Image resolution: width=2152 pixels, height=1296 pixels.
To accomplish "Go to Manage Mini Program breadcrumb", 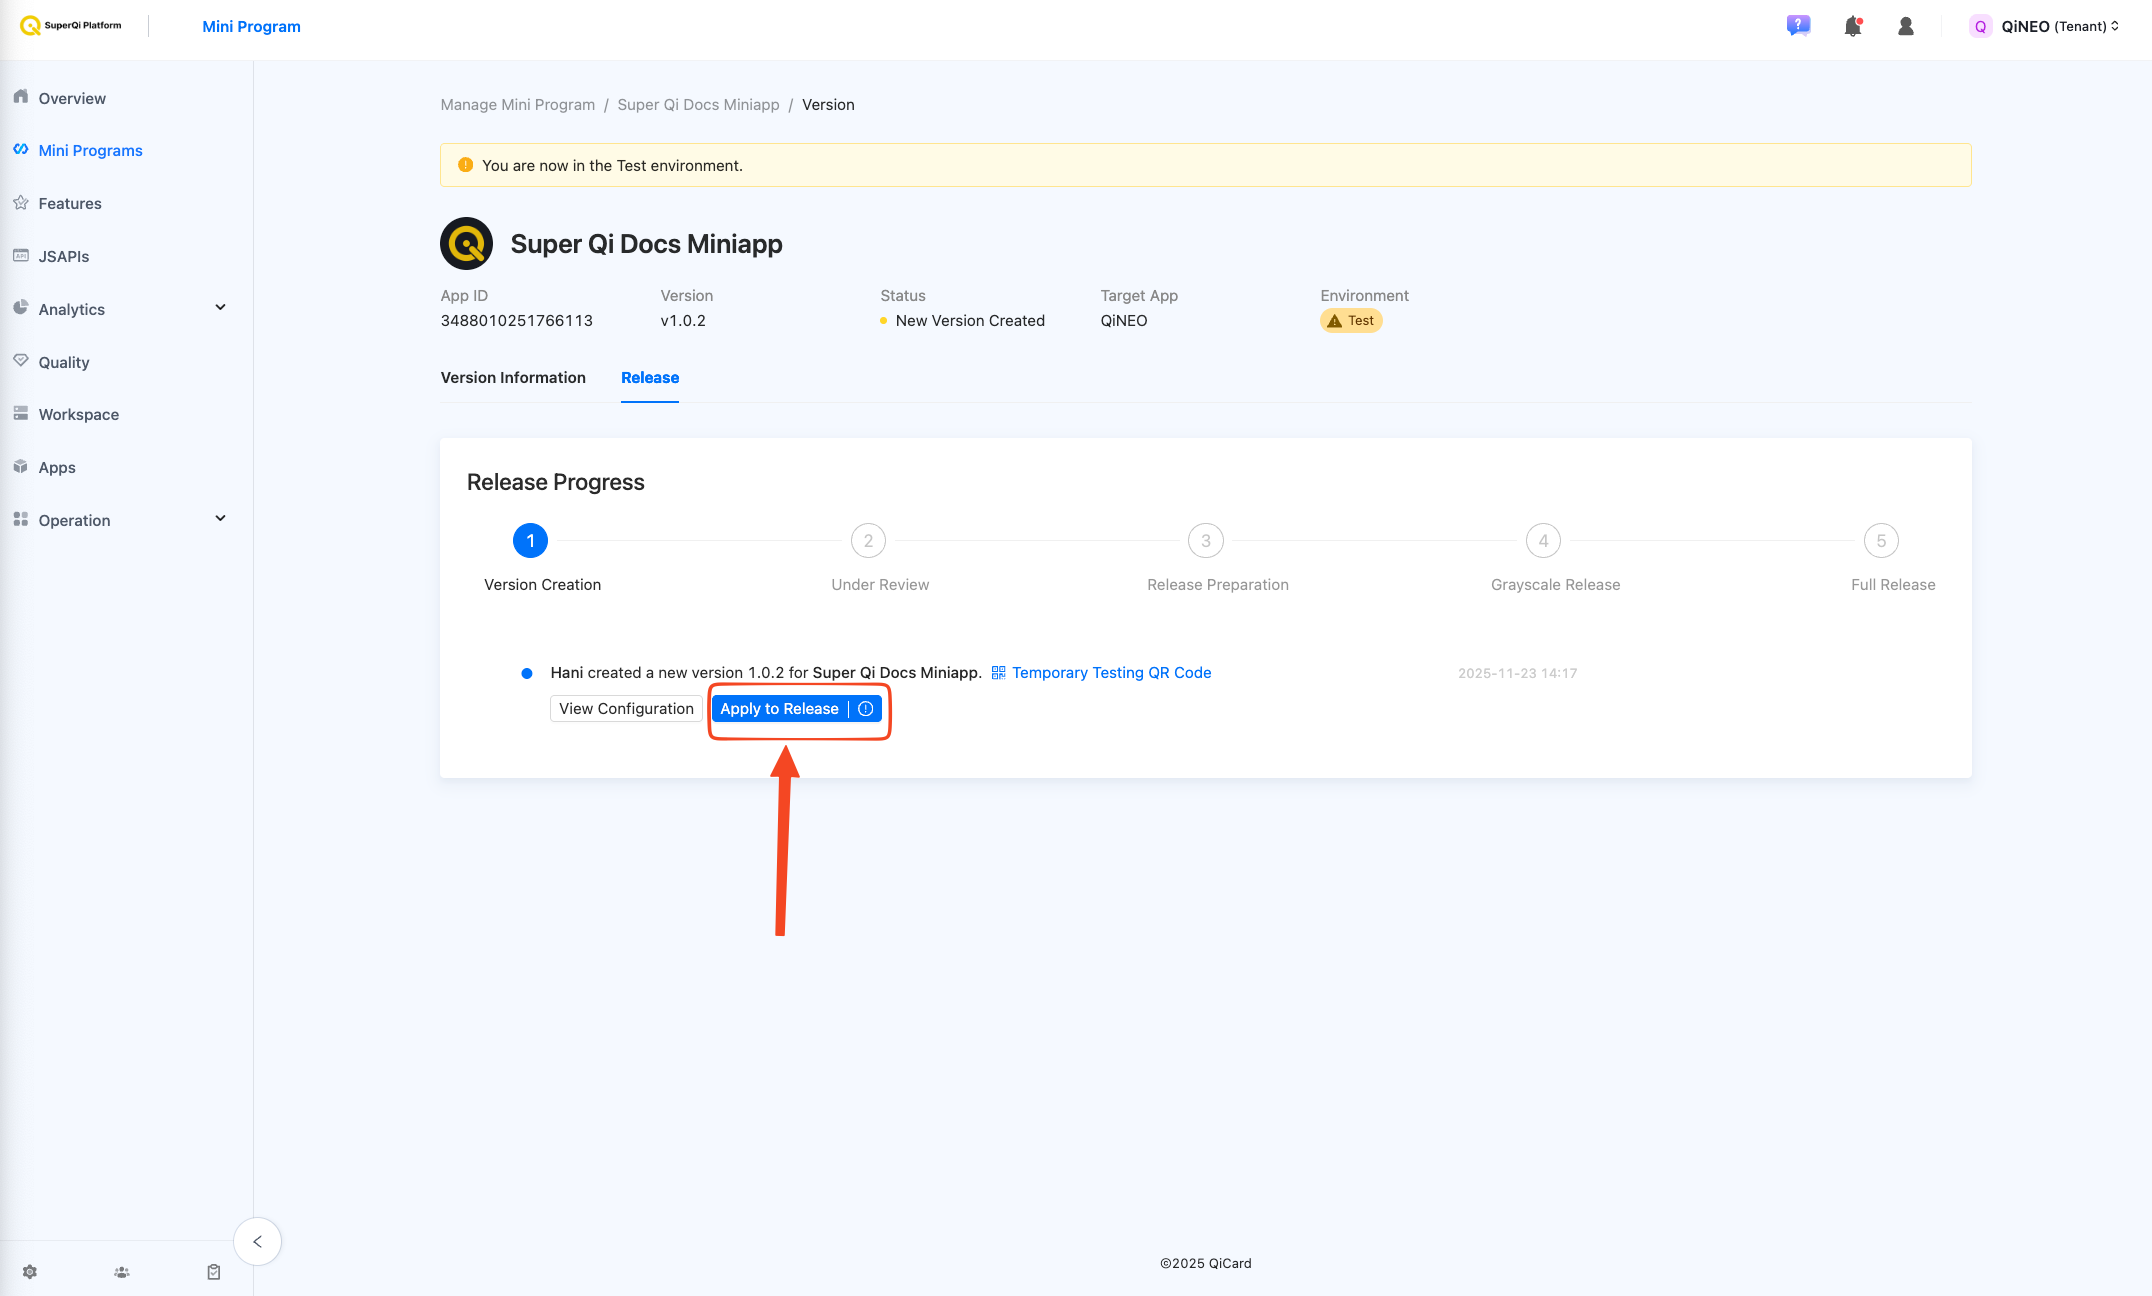I will coord(517,105).
